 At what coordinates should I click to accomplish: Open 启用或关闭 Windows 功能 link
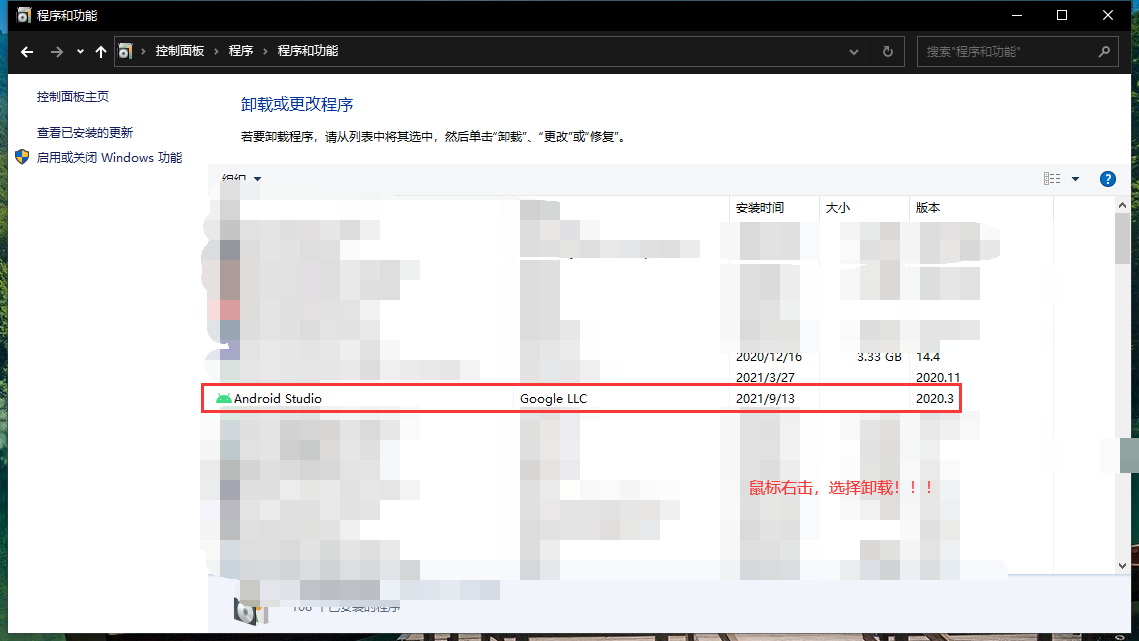pos(109,158)
